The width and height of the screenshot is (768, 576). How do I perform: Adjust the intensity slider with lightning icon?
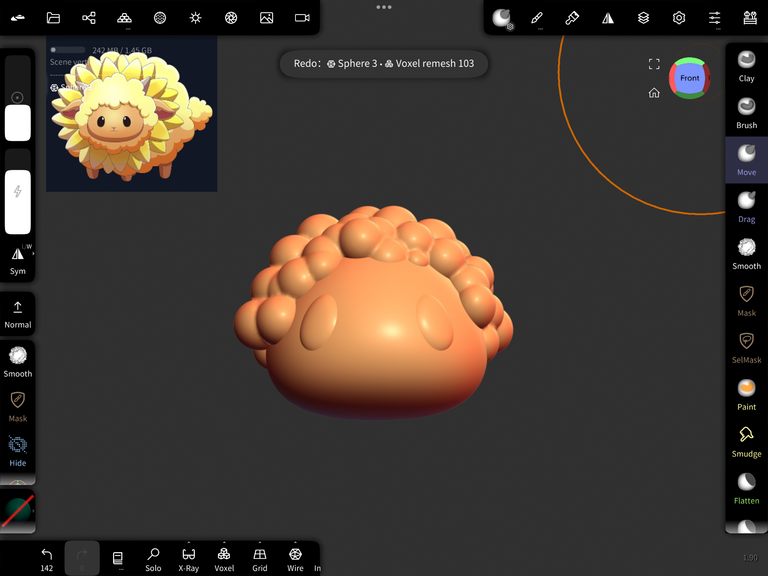tap(18, 192)
